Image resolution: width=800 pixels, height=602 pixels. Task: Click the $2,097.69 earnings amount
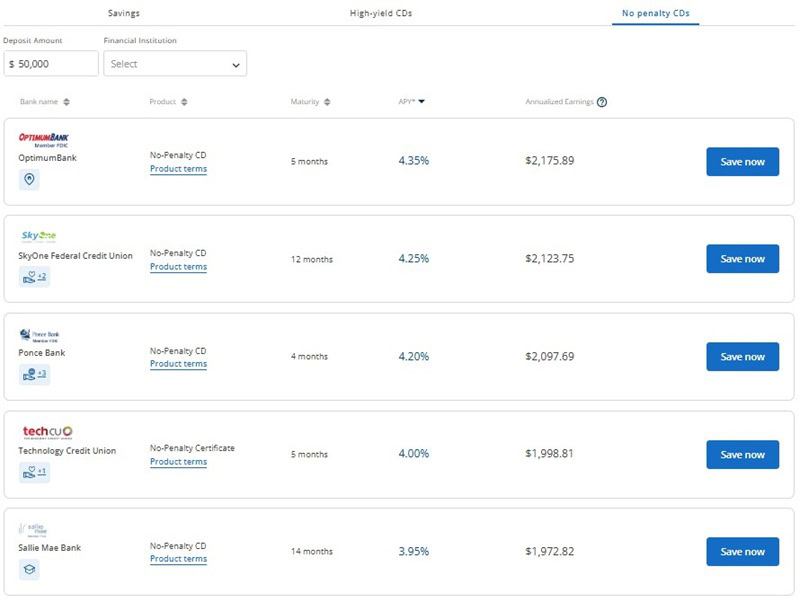pyautogui.click(x=550, y=357)
